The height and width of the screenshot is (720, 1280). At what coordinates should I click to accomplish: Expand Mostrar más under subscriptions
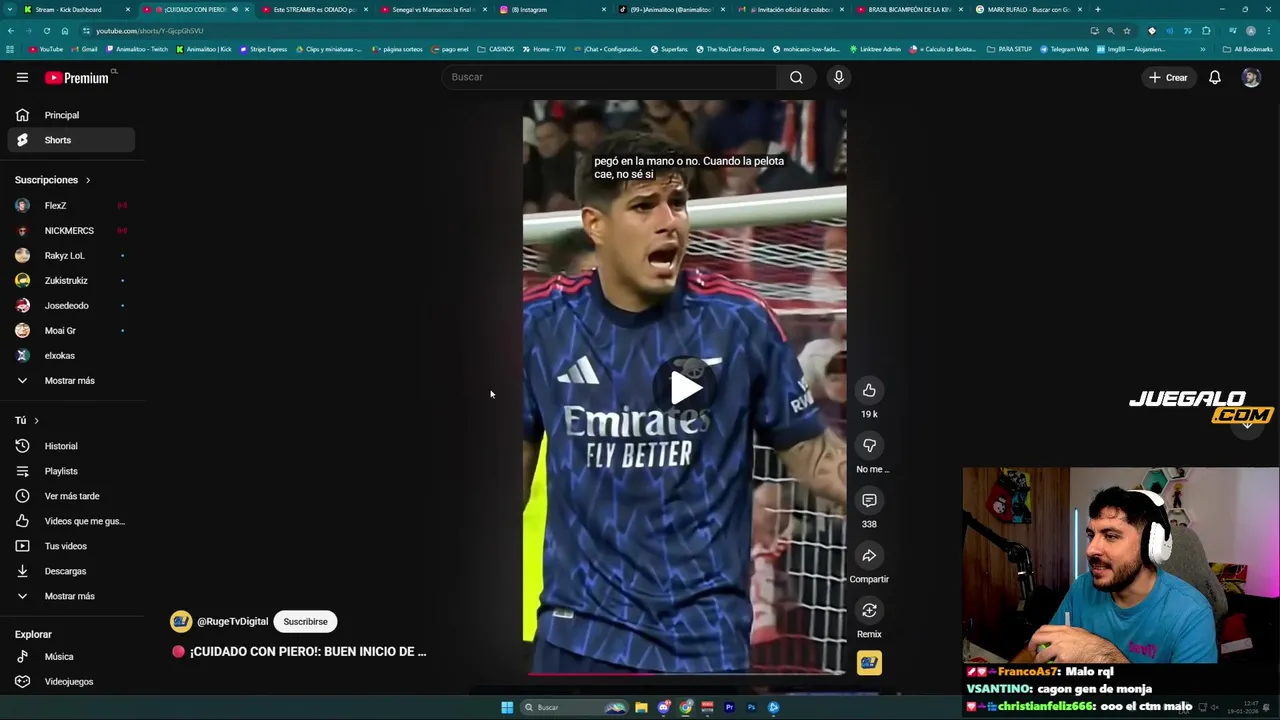pos(71,380)
